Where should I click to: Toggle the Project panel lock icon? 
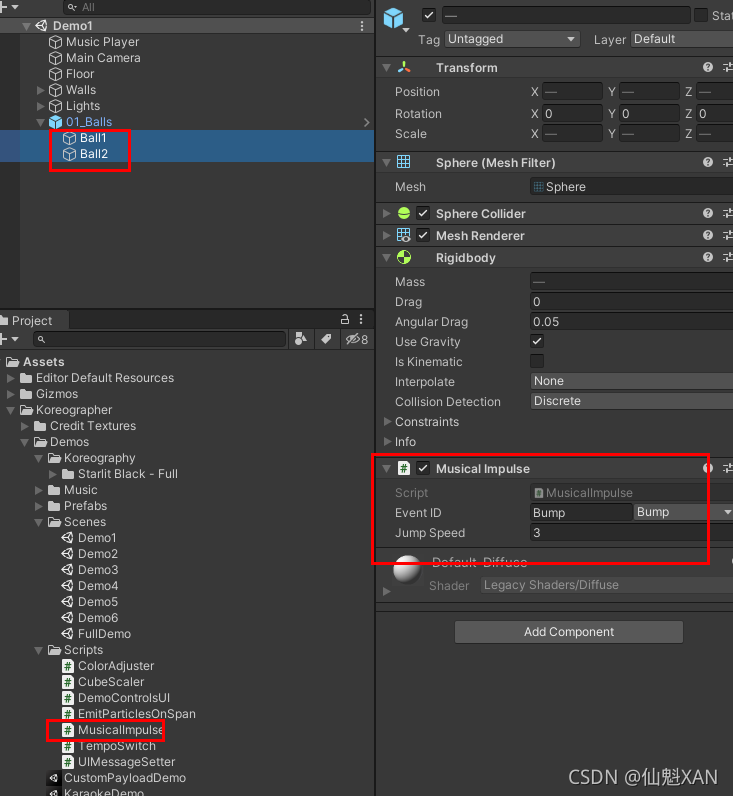345,319
